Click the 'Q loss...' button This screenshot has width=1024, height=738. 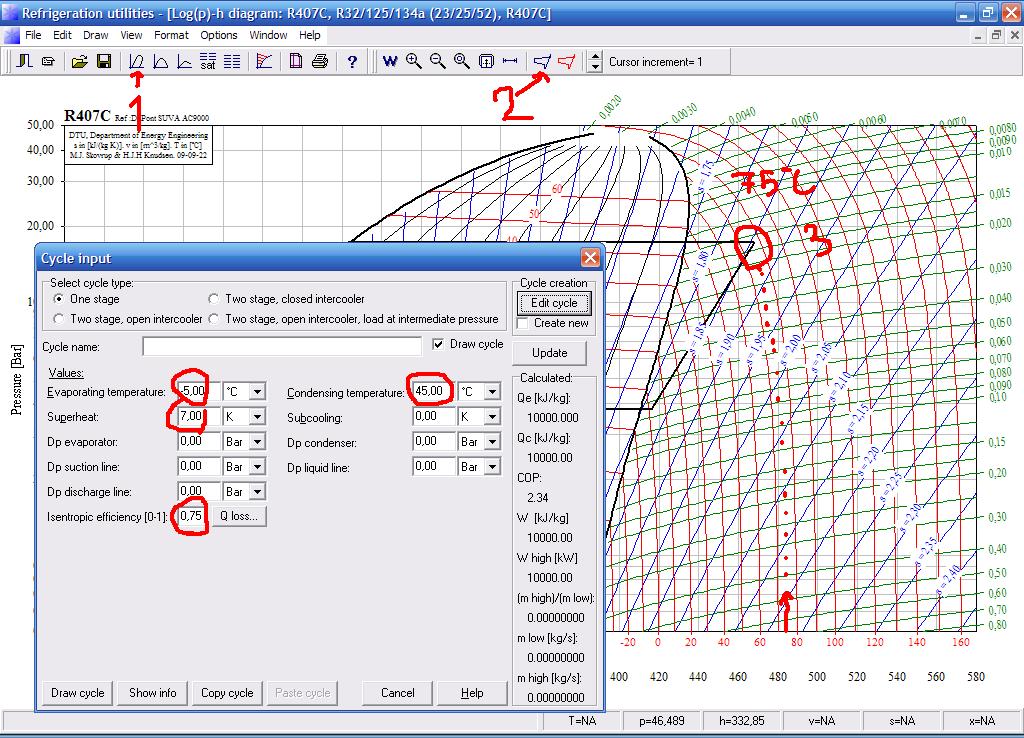pyautogui.click(x=238, y=517)
